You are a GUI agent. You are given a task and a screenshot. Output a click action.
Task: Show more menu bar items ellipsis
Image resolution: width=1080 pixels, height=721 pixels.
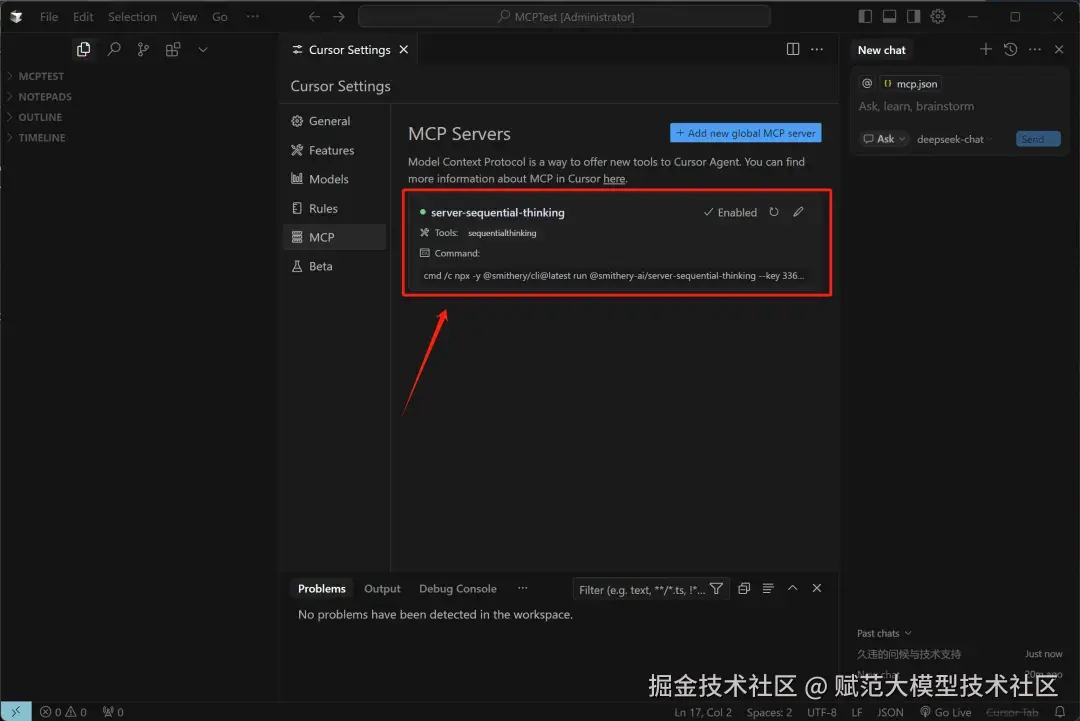click(253, 17)
